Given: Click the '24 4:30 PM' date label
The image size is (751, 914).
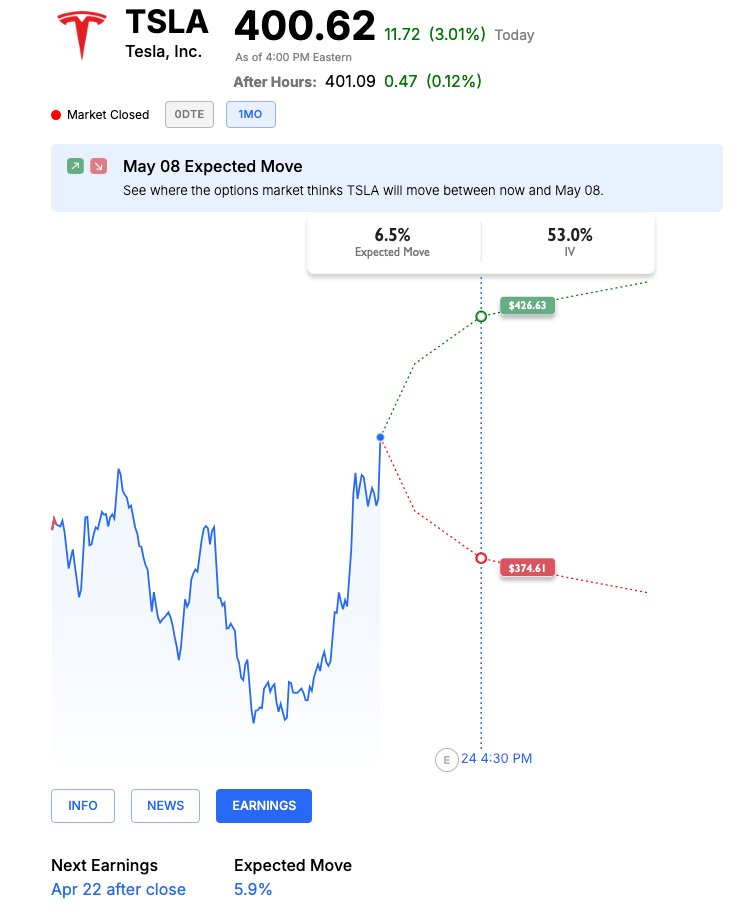Looking at the screenshot, I should 497,759.
